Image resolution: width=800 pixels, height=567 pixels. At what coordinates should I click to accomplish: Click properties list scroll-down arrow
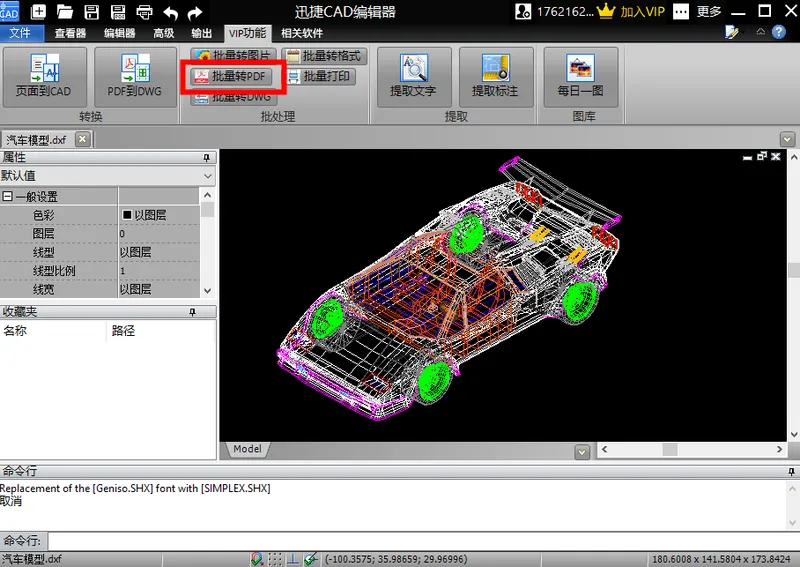pyautogui.click(x=207, y=291)
